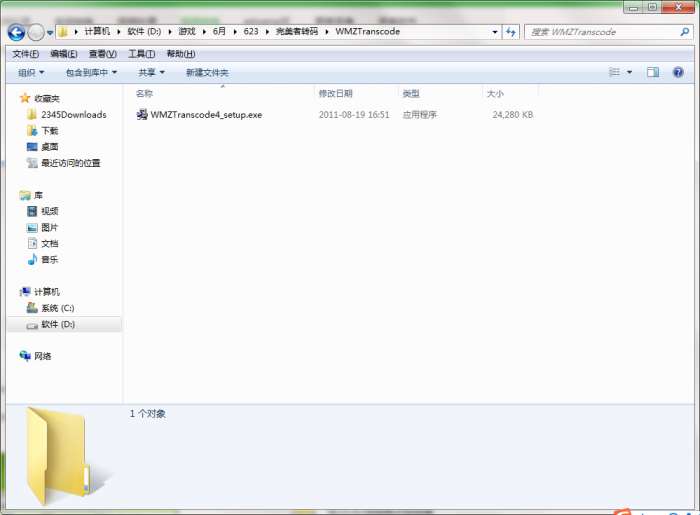Select WMZTranscode4_setup.exe file name
The width and height of the screenshot is (700, 515).
[206, 115]
